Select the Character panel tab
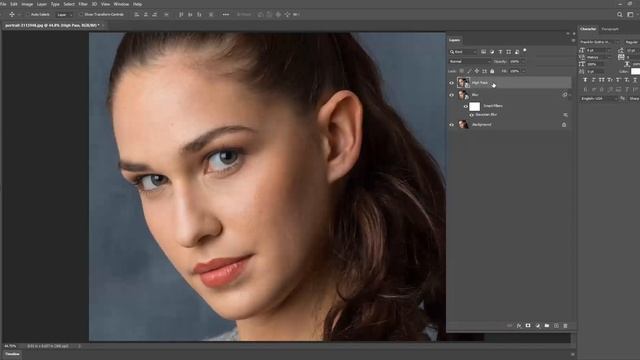Viewport: 640px width, 360px height. coord(588,29)
